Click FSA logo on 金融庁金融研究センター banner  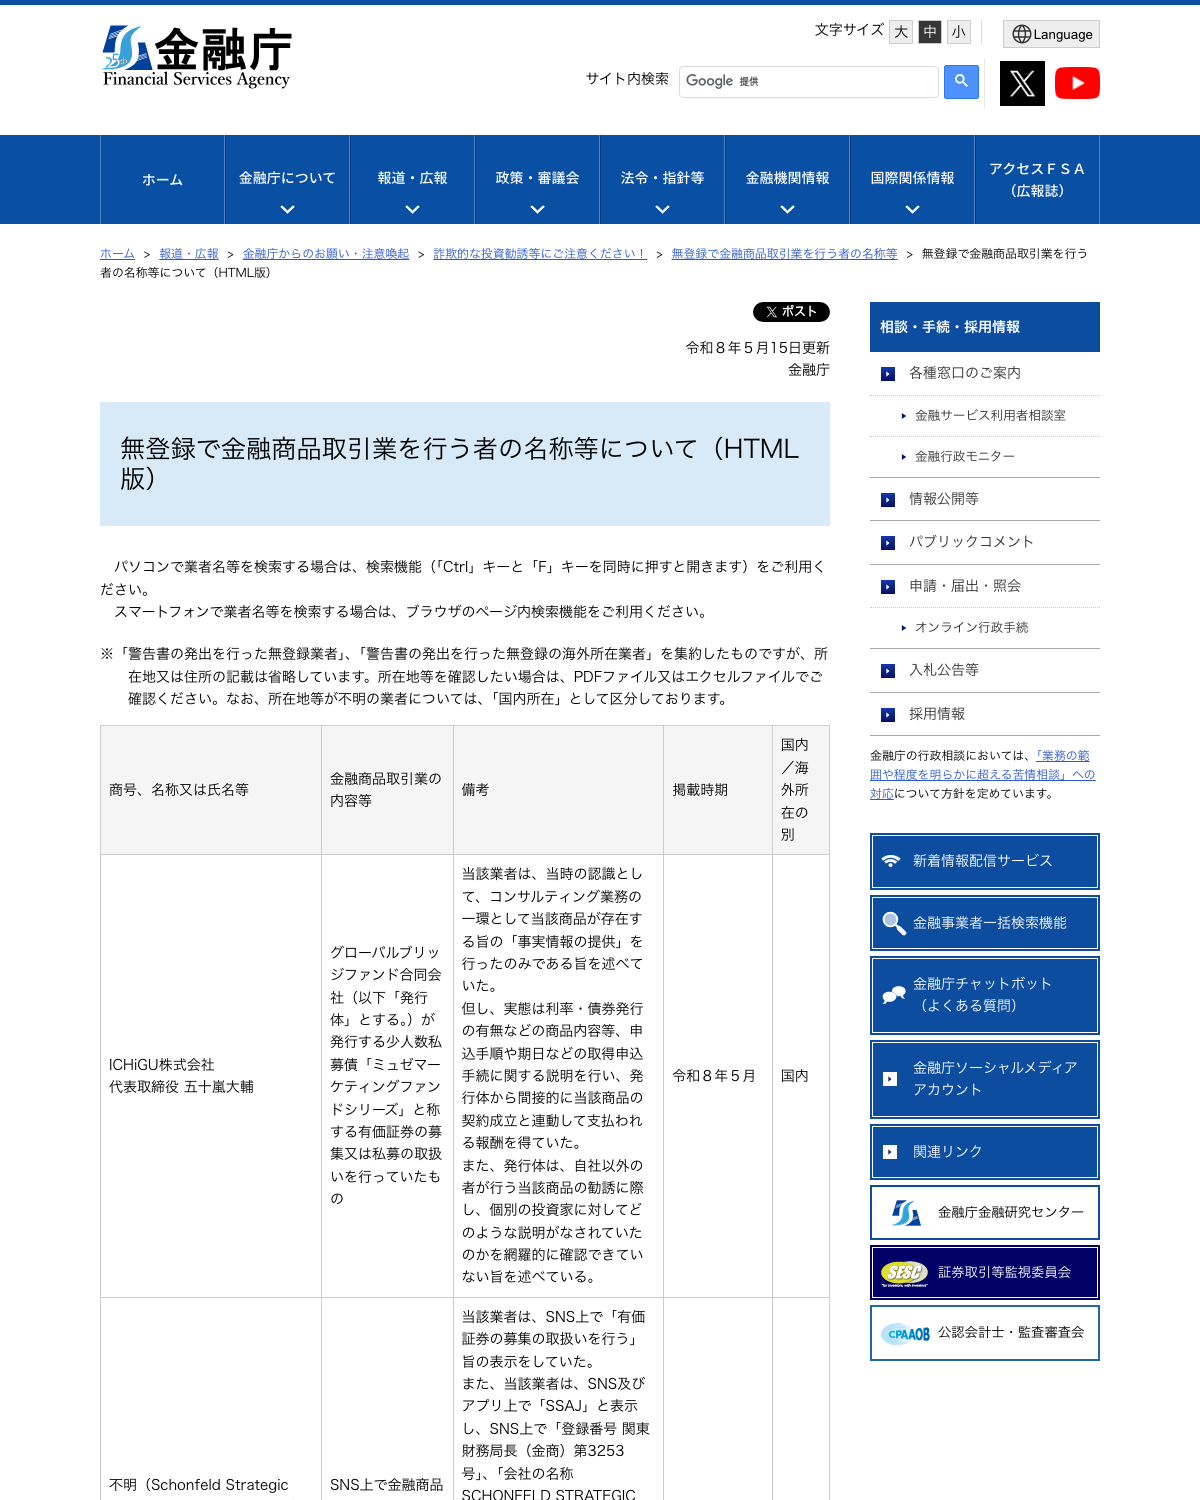(906, 1213)
